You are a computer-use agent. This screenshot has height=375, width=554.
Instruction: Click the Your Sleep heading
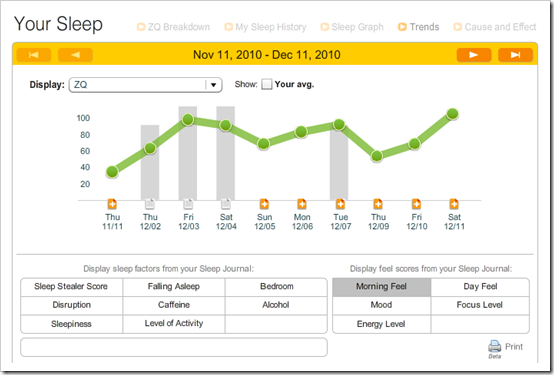click(58, 24)
